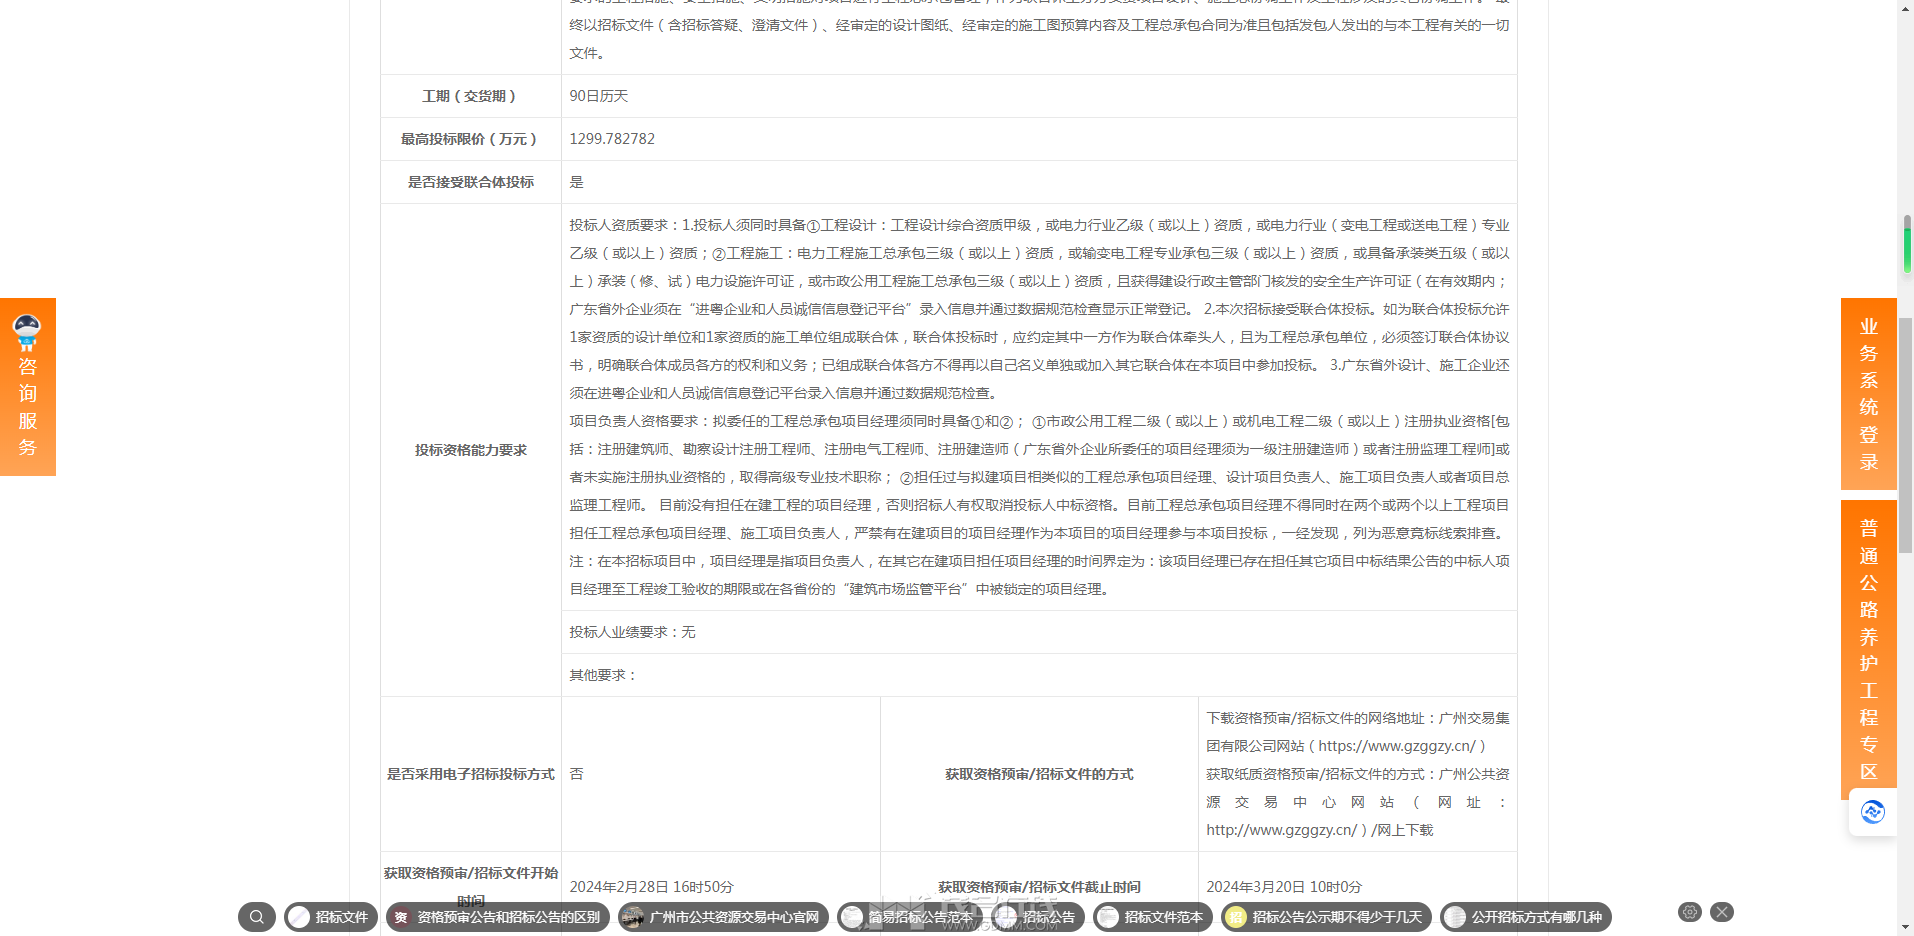Image resolution: width=1914 pixels, height=936 pixels.
Task: Click the scrollbar down arrow
Action: click(1906, 927)
